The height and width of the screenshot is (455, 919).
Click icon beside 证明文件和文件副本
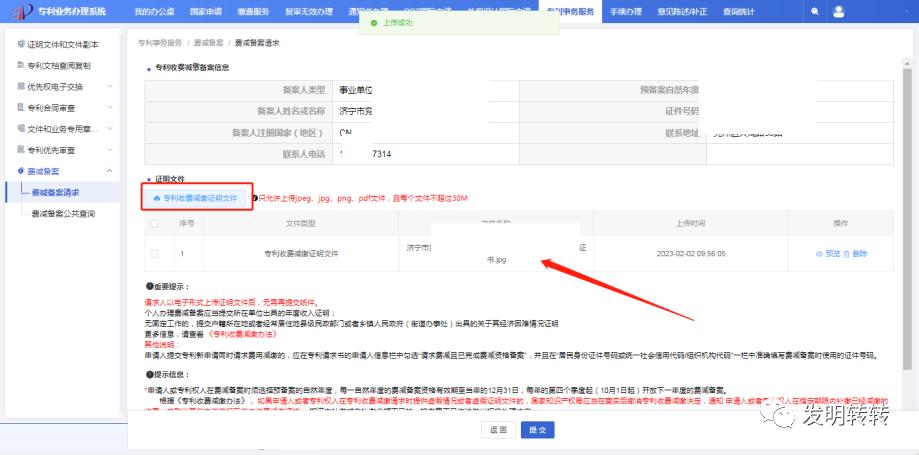click(21, 45)
